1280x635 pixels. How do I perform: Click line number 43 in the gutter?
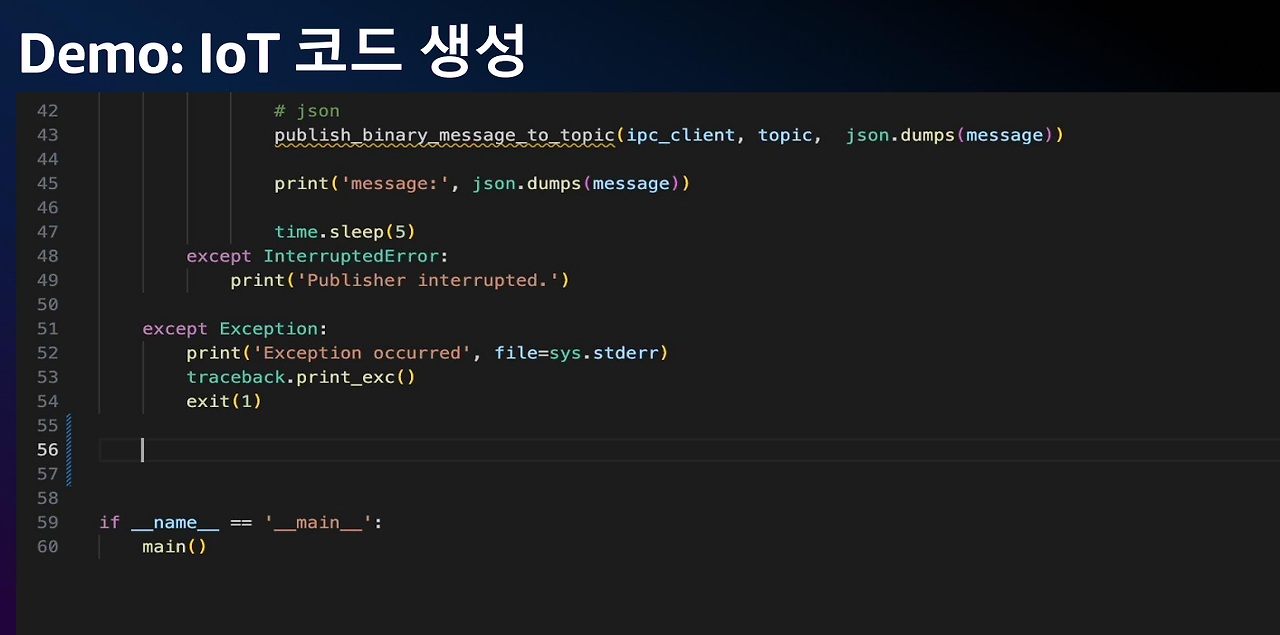[x=47, y=135]
